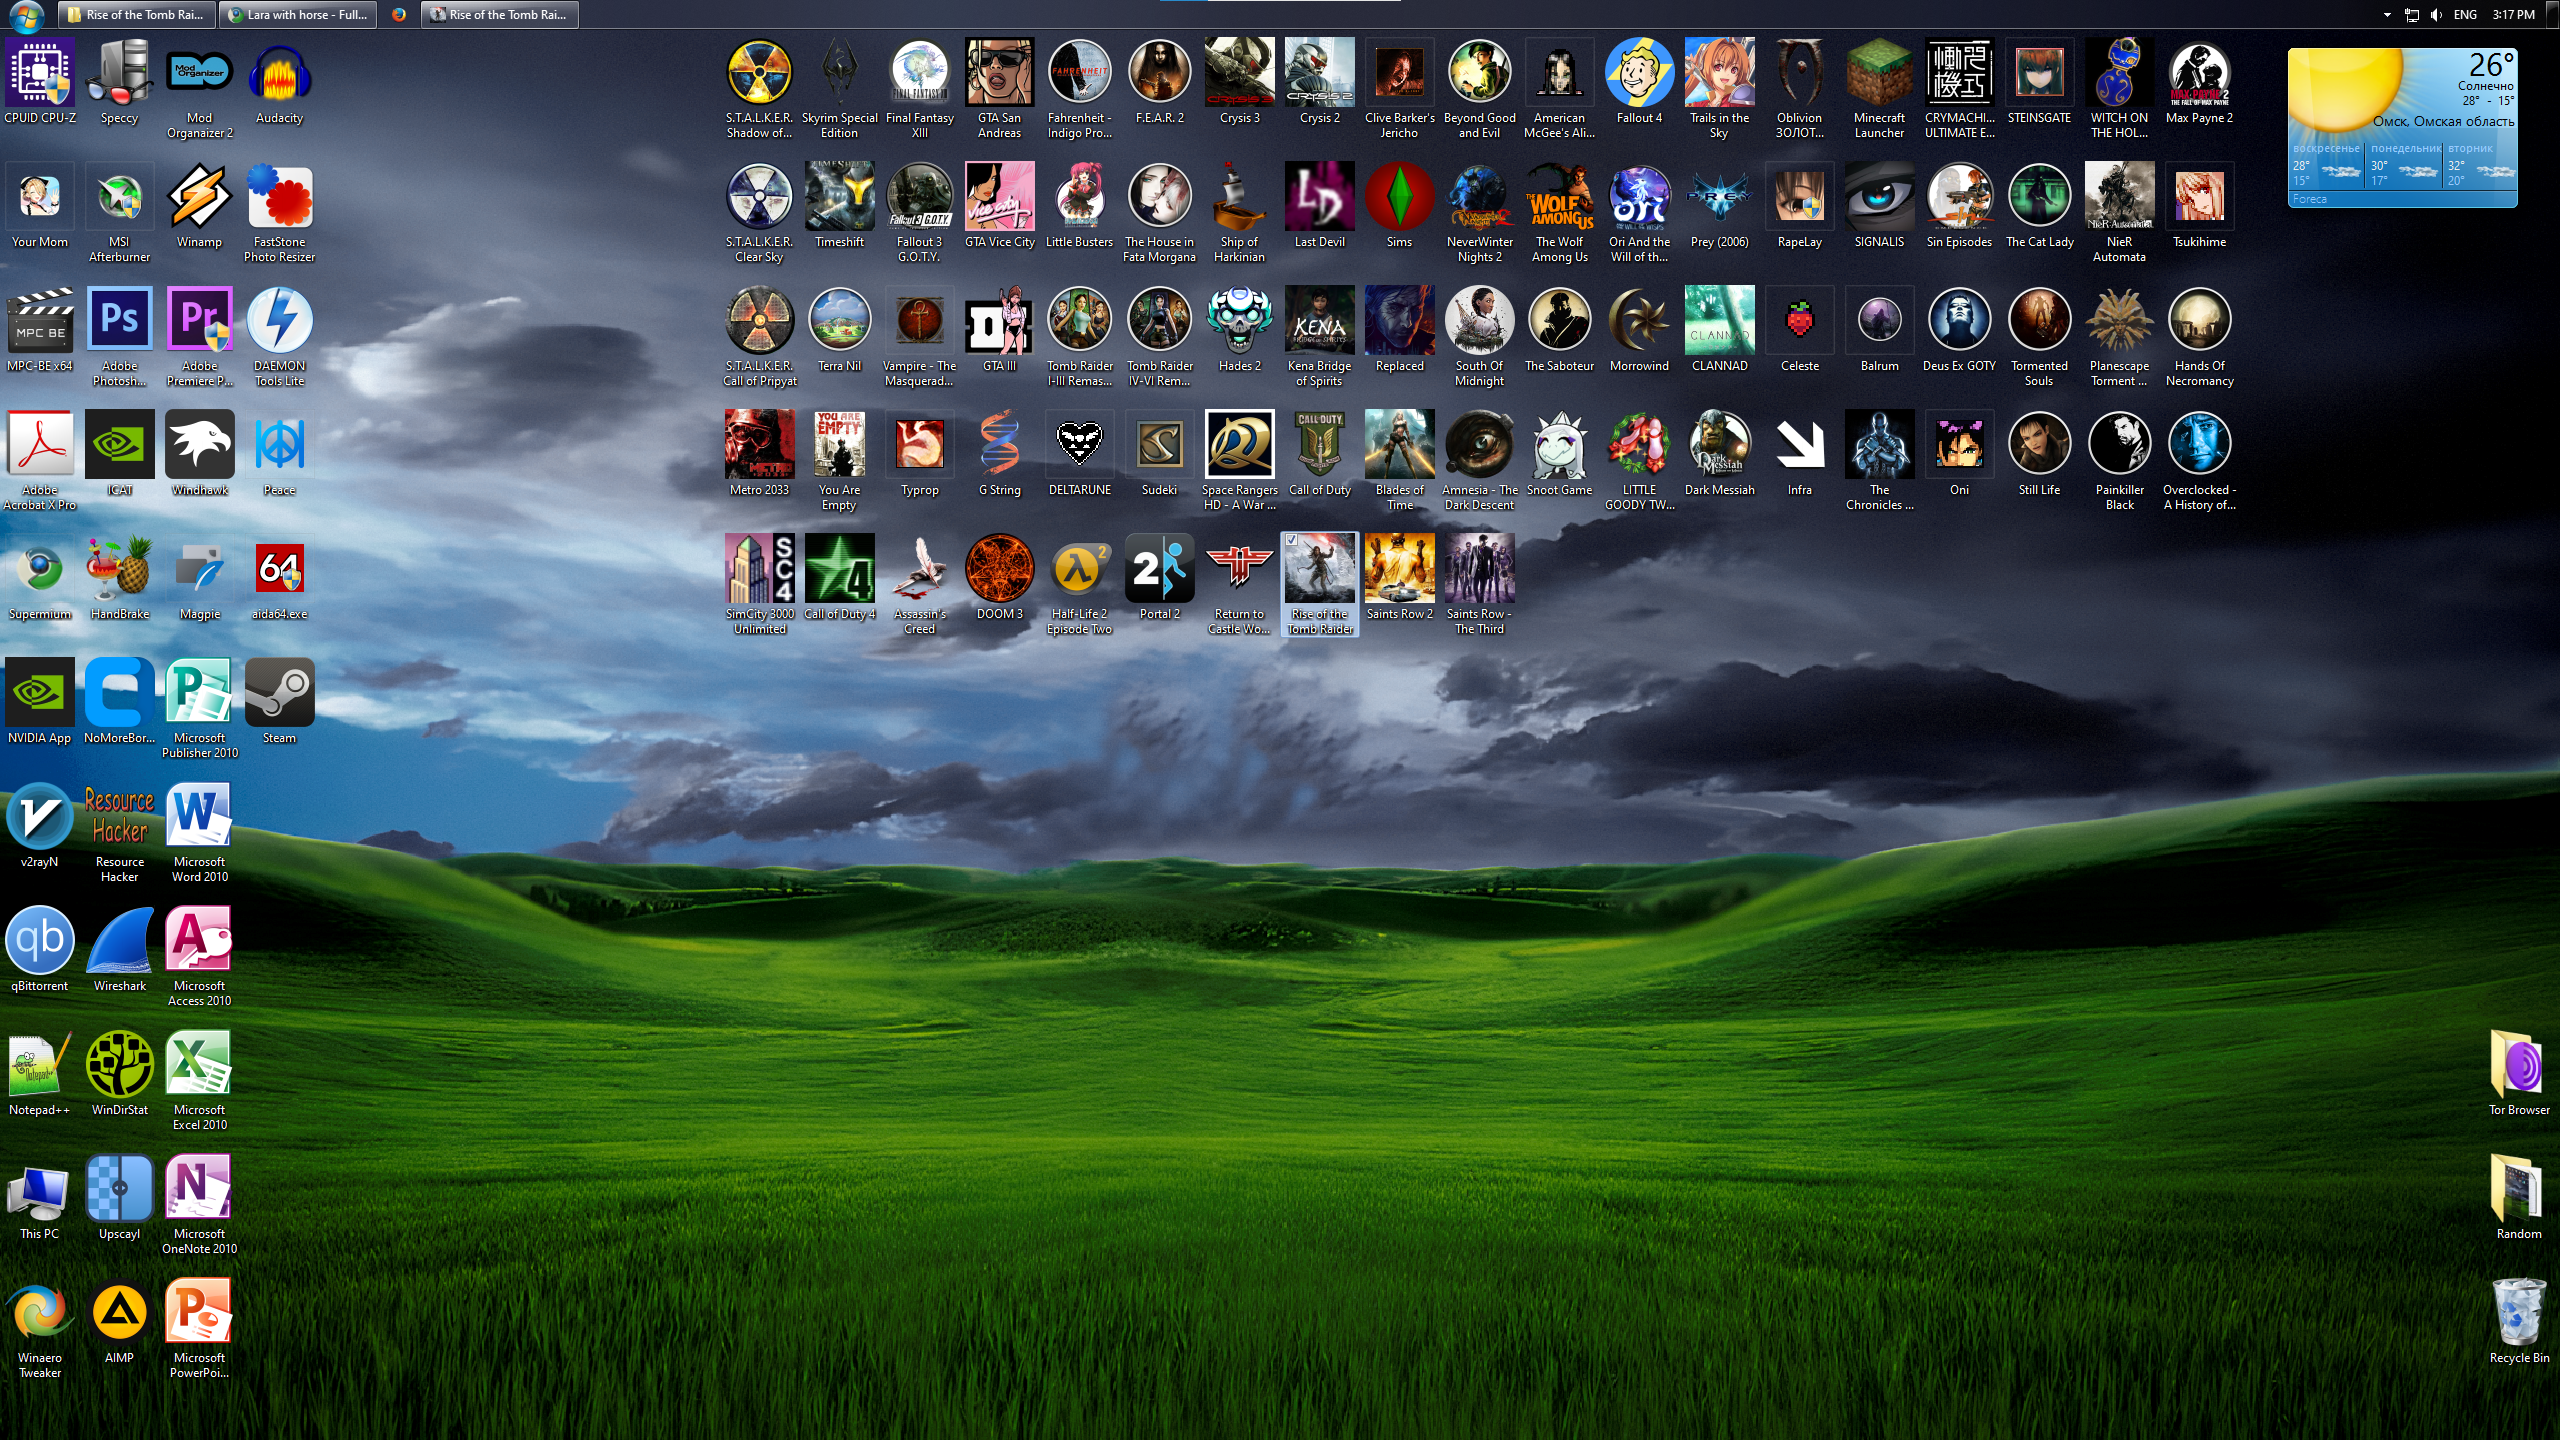Open the Portal 2 shortcut
The width and height of the screenshot is (2560, 1440).
pyautogui.click(x=1160, y=568)
